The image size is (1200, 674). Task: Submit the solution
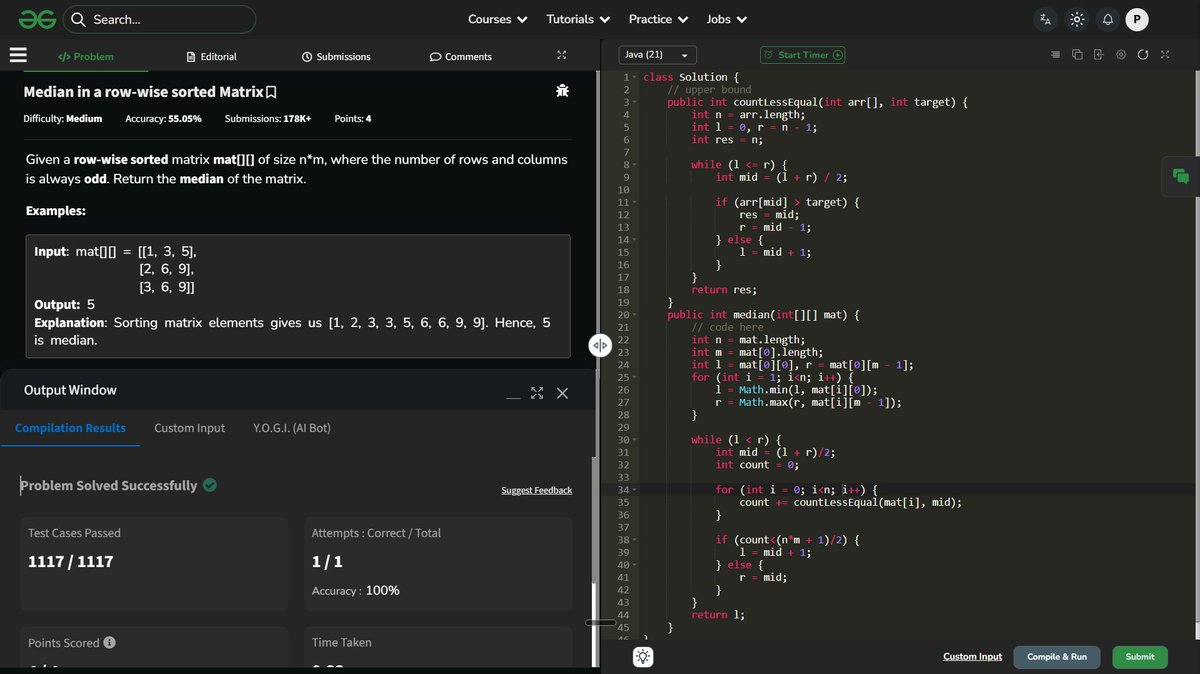click(x=1140, y=657)
